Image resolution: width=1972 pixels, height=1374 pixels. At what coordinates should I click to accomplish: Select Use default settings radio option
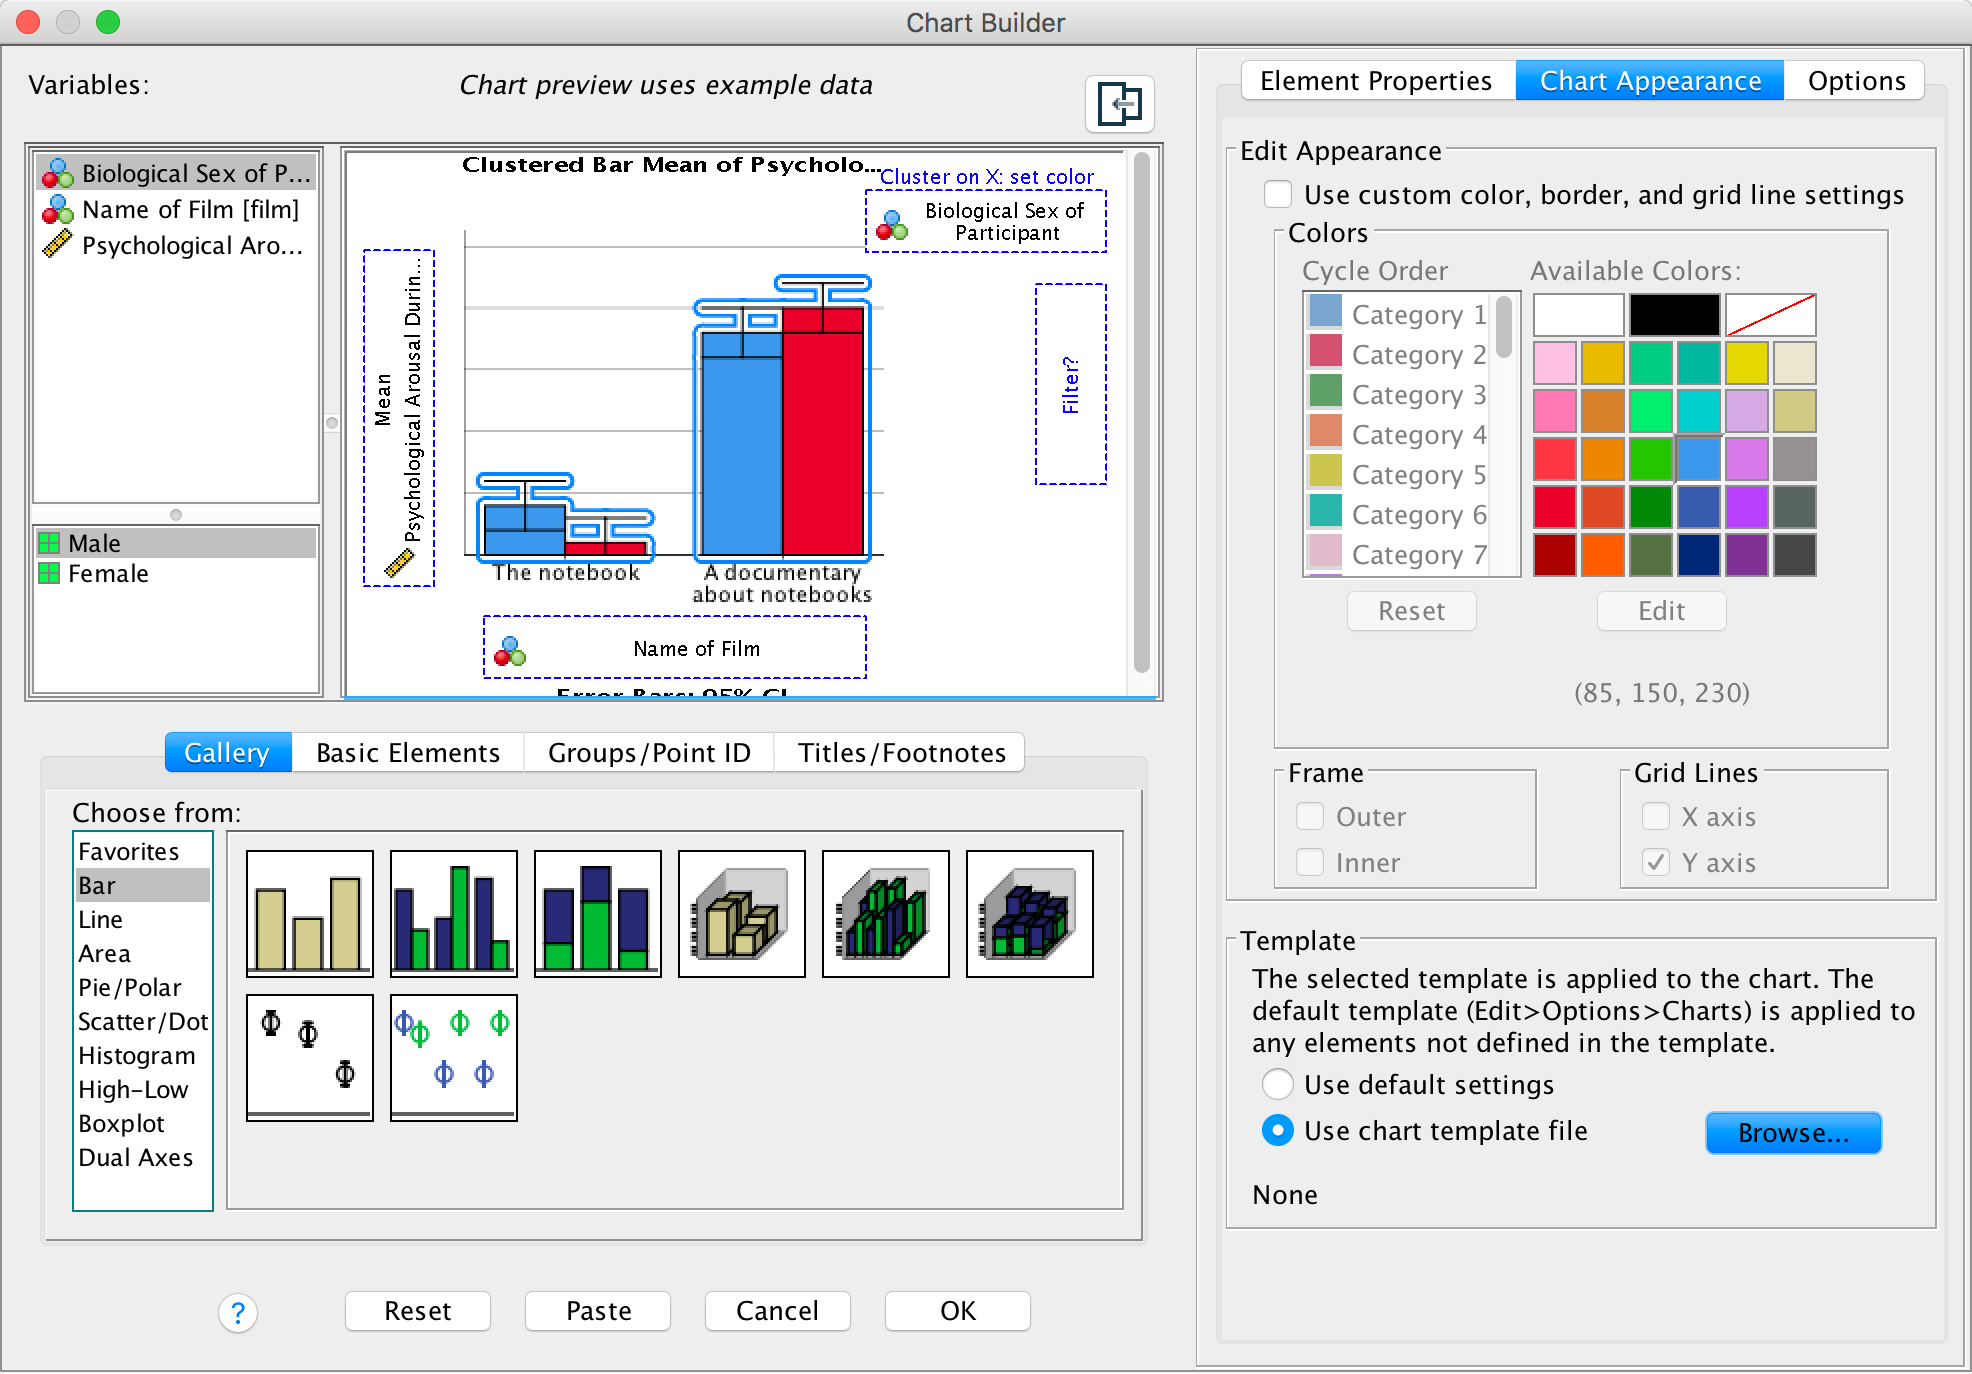pyautogui.click(x=1277, y=1084)
